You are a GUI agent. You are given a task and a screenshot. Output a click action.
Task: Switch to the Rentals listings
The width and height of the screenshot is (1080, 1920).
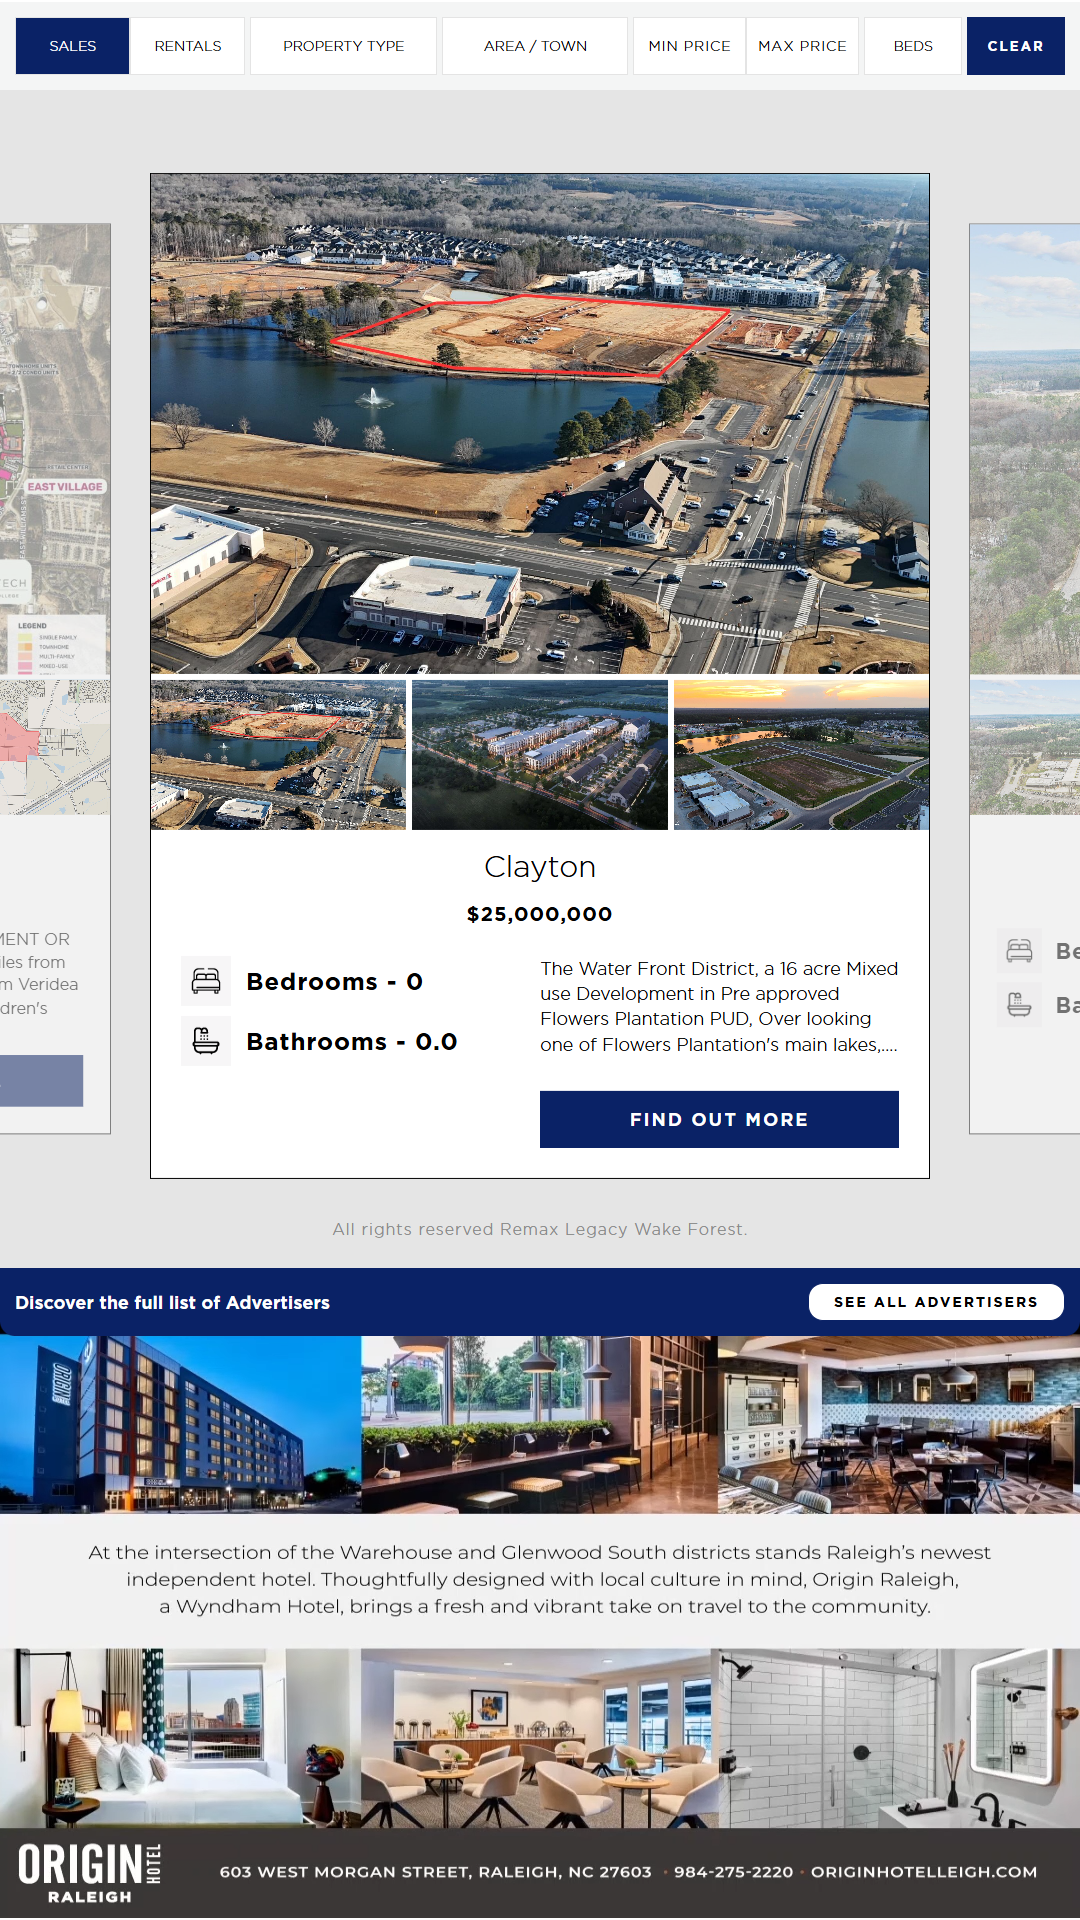click(188, 46)
